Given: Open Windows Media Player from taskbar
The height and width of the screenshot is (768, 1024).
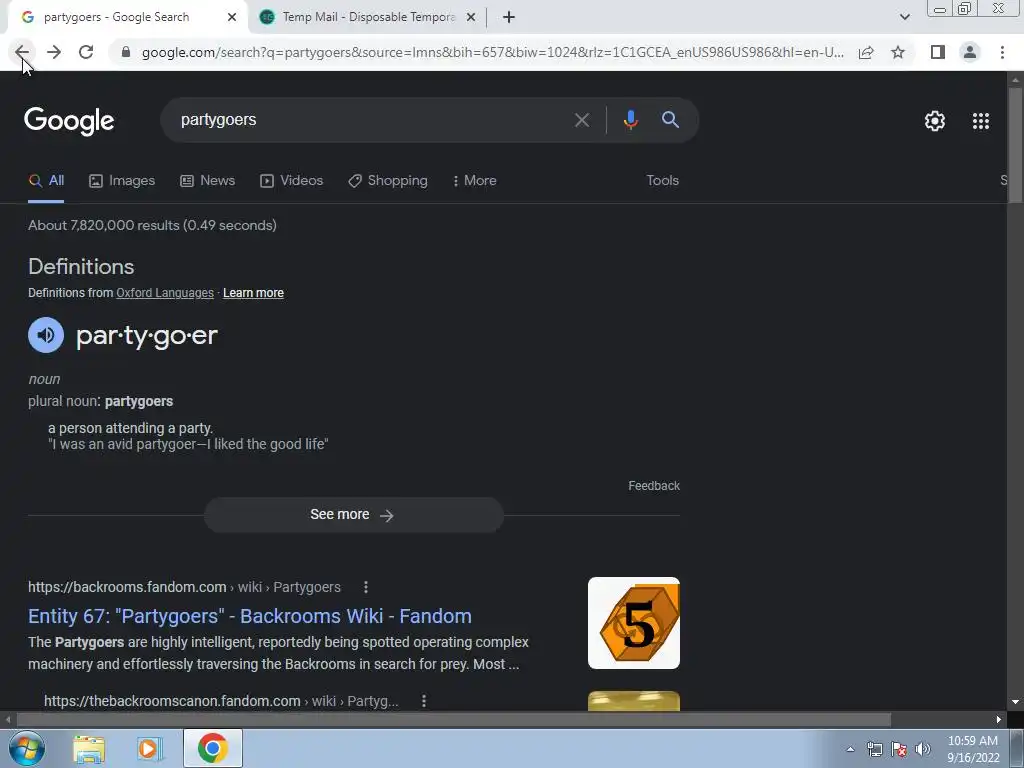Looking at the screenshot, I should click(149, 749).
